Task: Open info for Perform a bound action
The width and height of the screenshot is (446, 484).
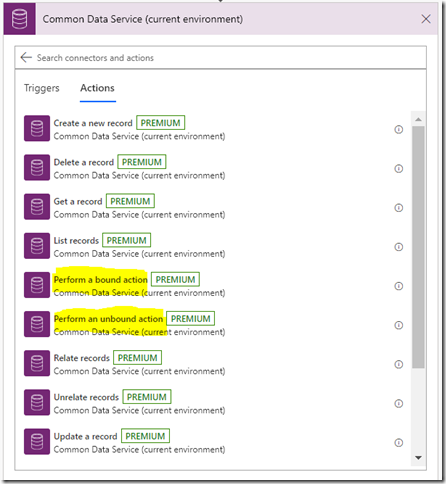Action: [399, 286]
